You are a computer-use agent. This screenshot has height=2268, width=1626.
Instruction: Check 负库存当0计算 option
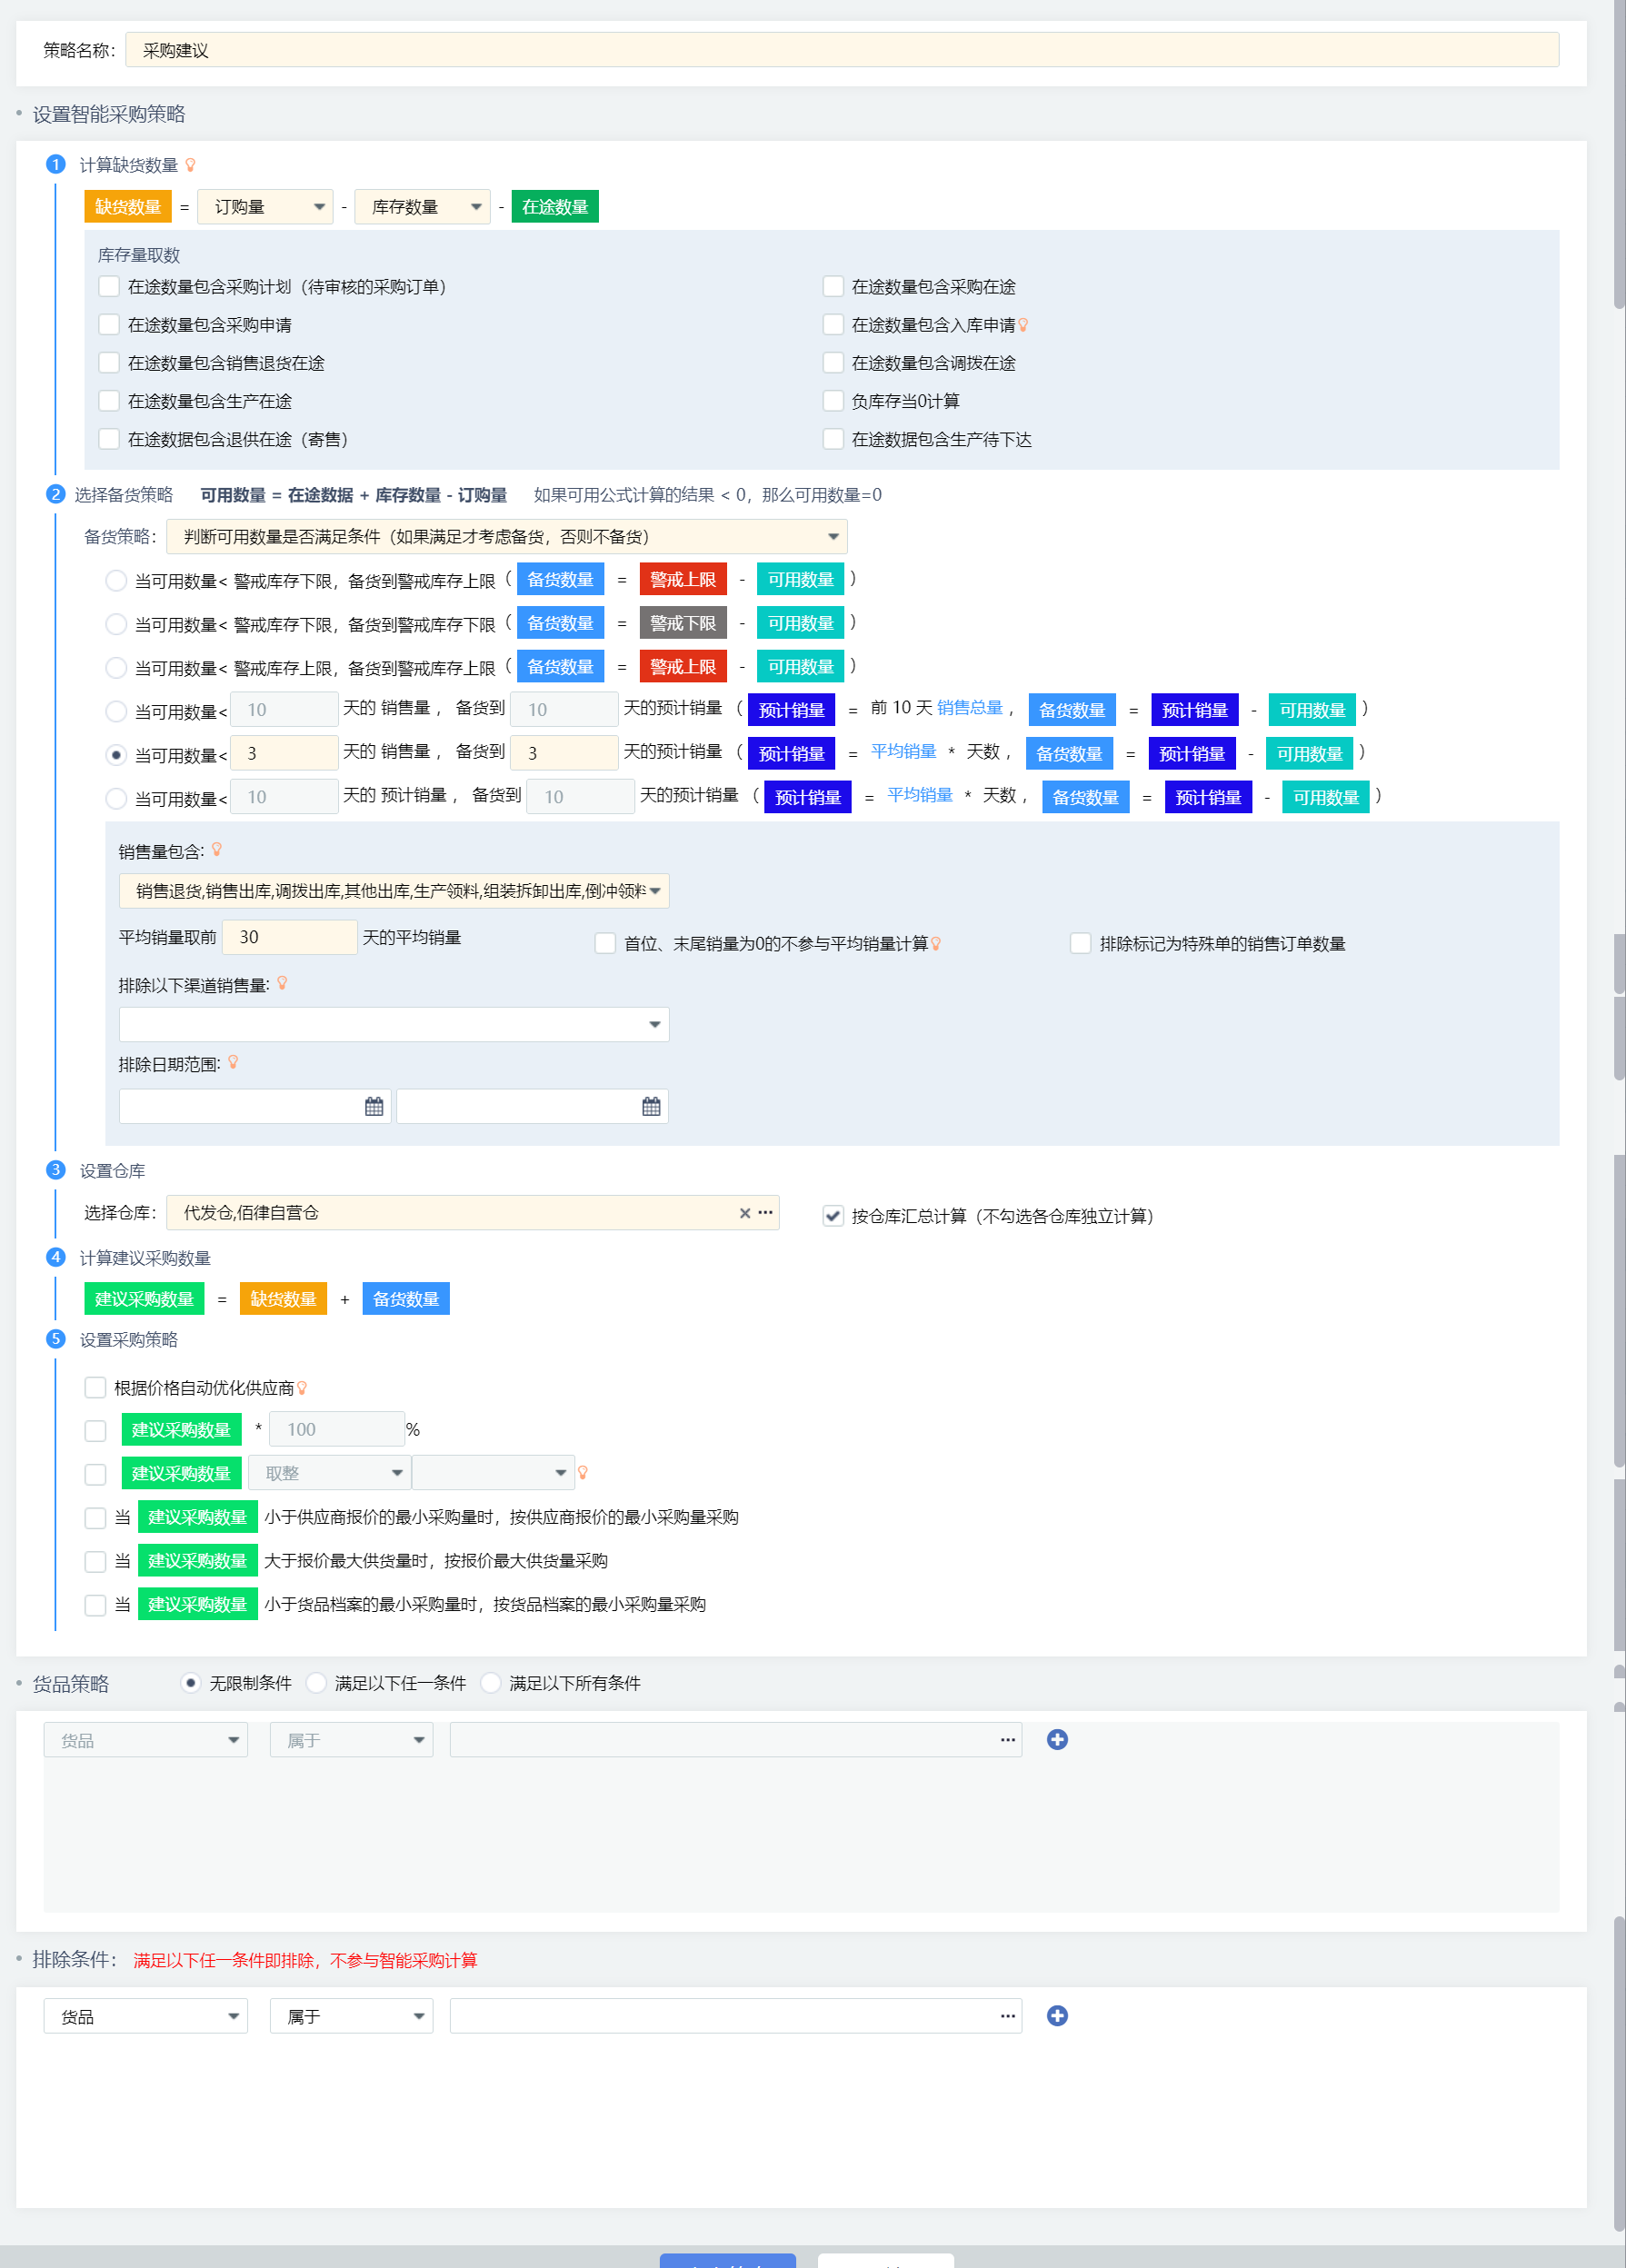(833, 401)
